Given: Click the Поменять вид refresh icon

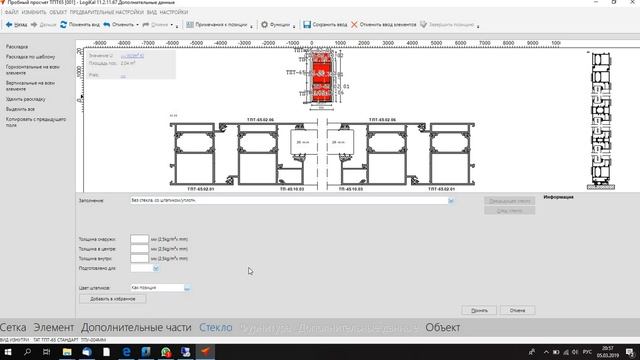Looking at the screenshot, I should tap(63, 24).
